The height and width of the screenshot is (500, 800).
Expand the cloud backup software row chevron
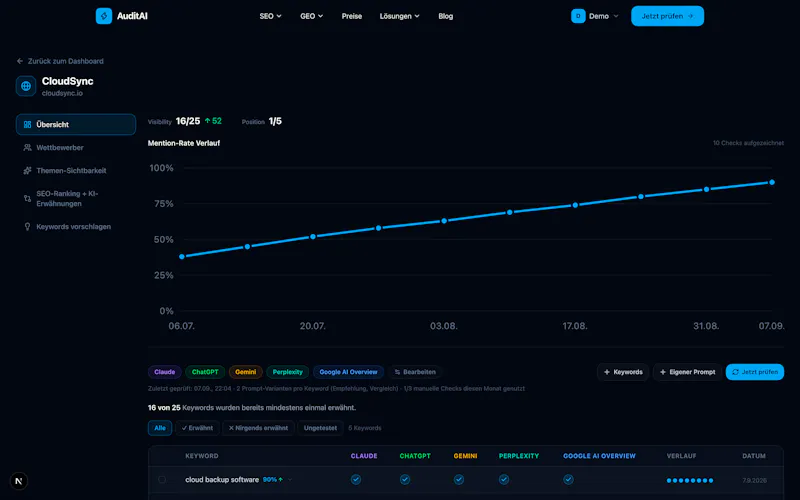290,480
